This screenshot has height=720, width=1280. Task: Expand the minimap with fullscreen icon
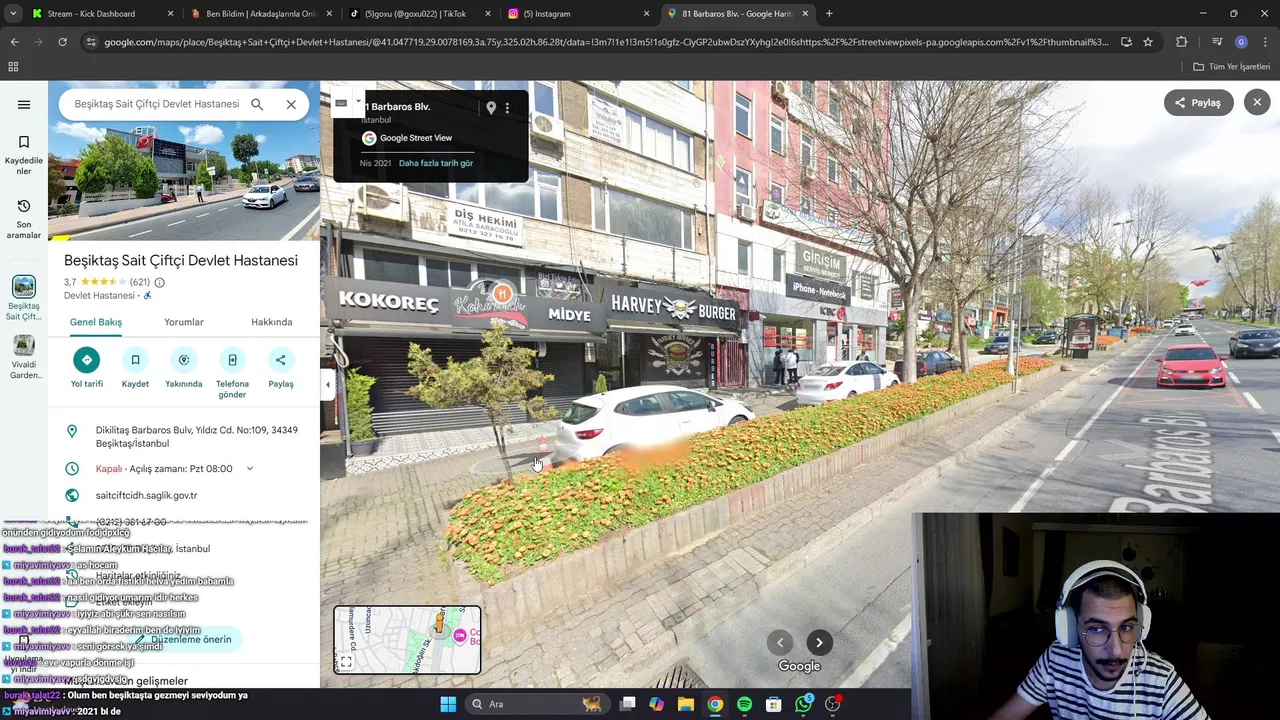click(x=346, y=662)
